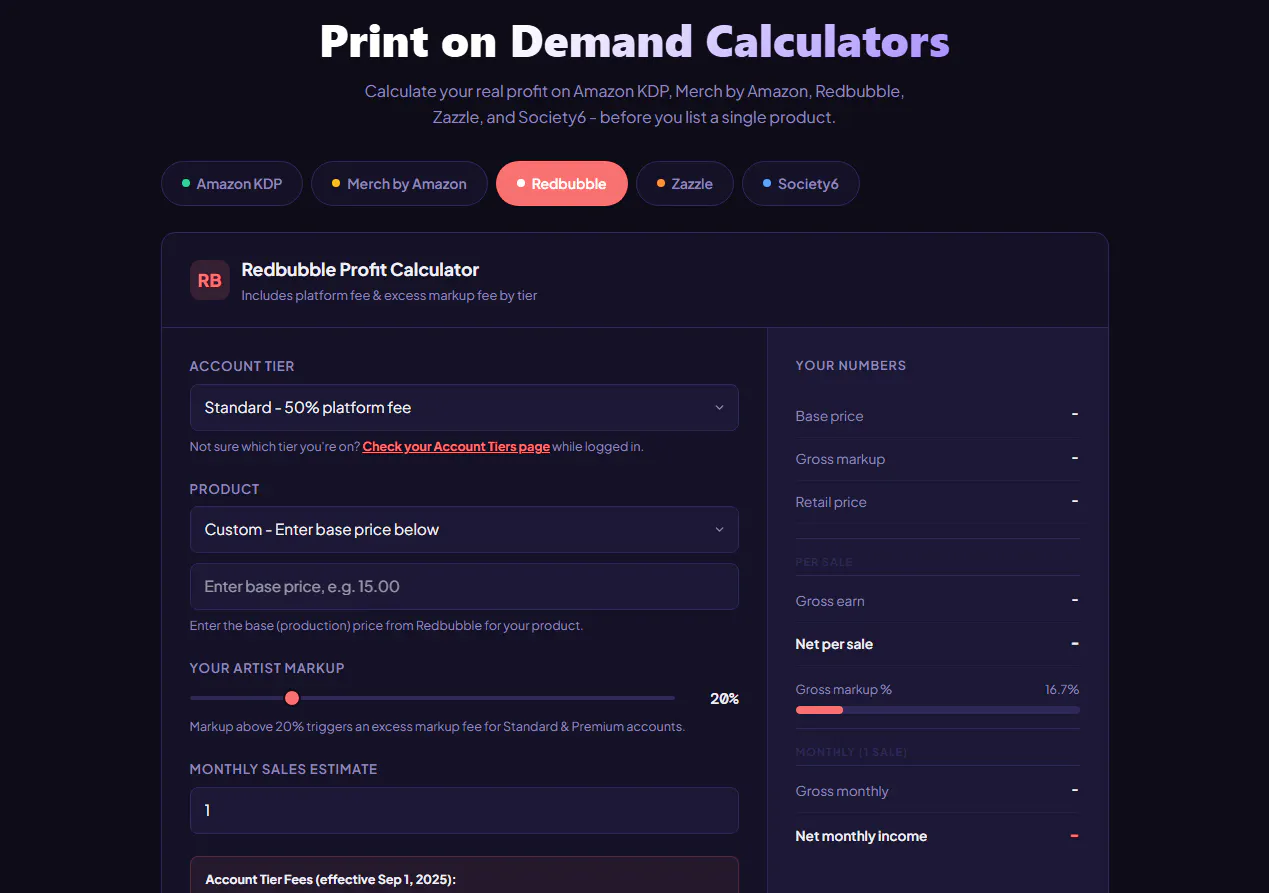The width and height of the screenshot is (1269, 893).
Task: Click the Net monthly income label
Action: pos(861,836)
